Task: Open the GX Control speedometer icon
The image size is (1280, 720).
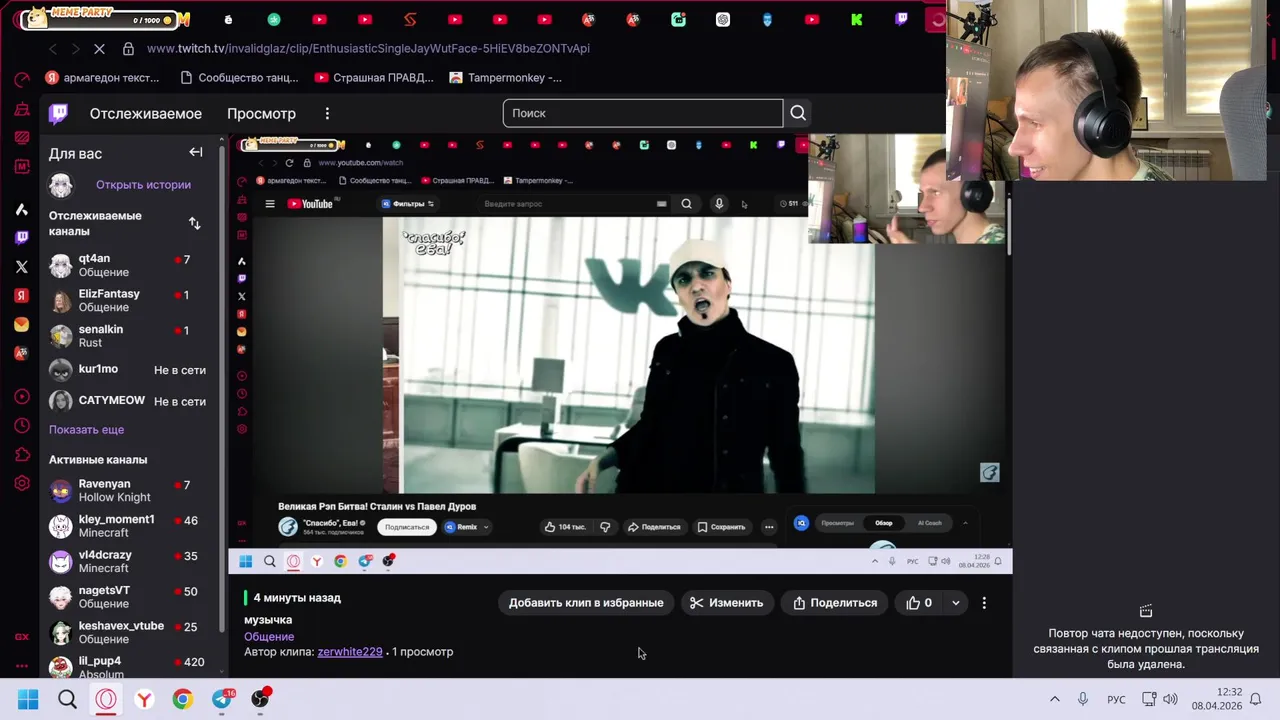Action: tap(22, 79)
